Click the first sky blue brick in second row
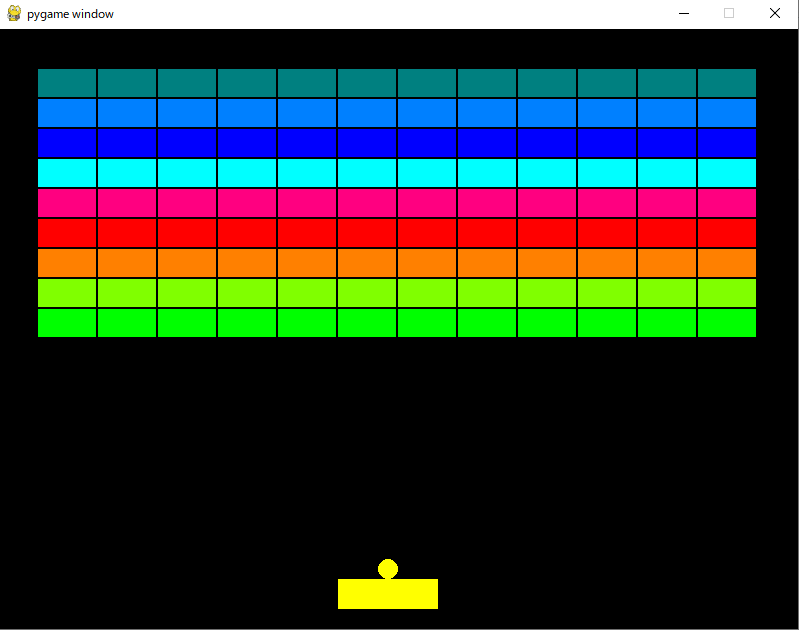Image resolution: width=799 pixels, height=630 pixels. (67, 113)
